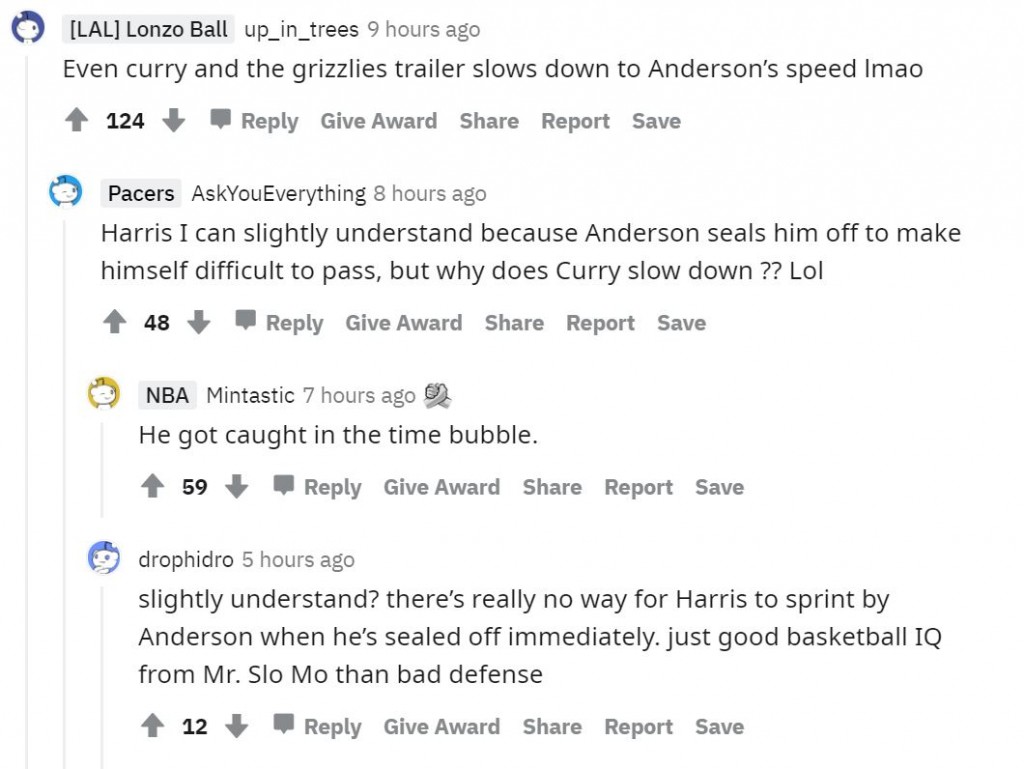Click the downvote arrow on AskYouEverything's comment
Image resolution: width=1024 pixels, height=769 pixels.
[x=199, y=322]
